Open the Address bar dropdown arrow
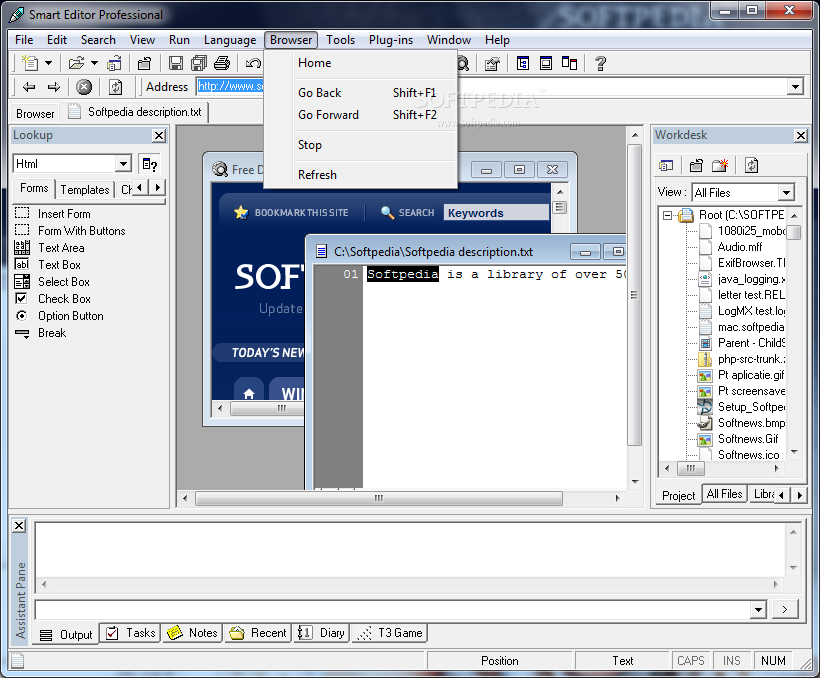Screen dimensions: 820x678 (x=795, y=86)
